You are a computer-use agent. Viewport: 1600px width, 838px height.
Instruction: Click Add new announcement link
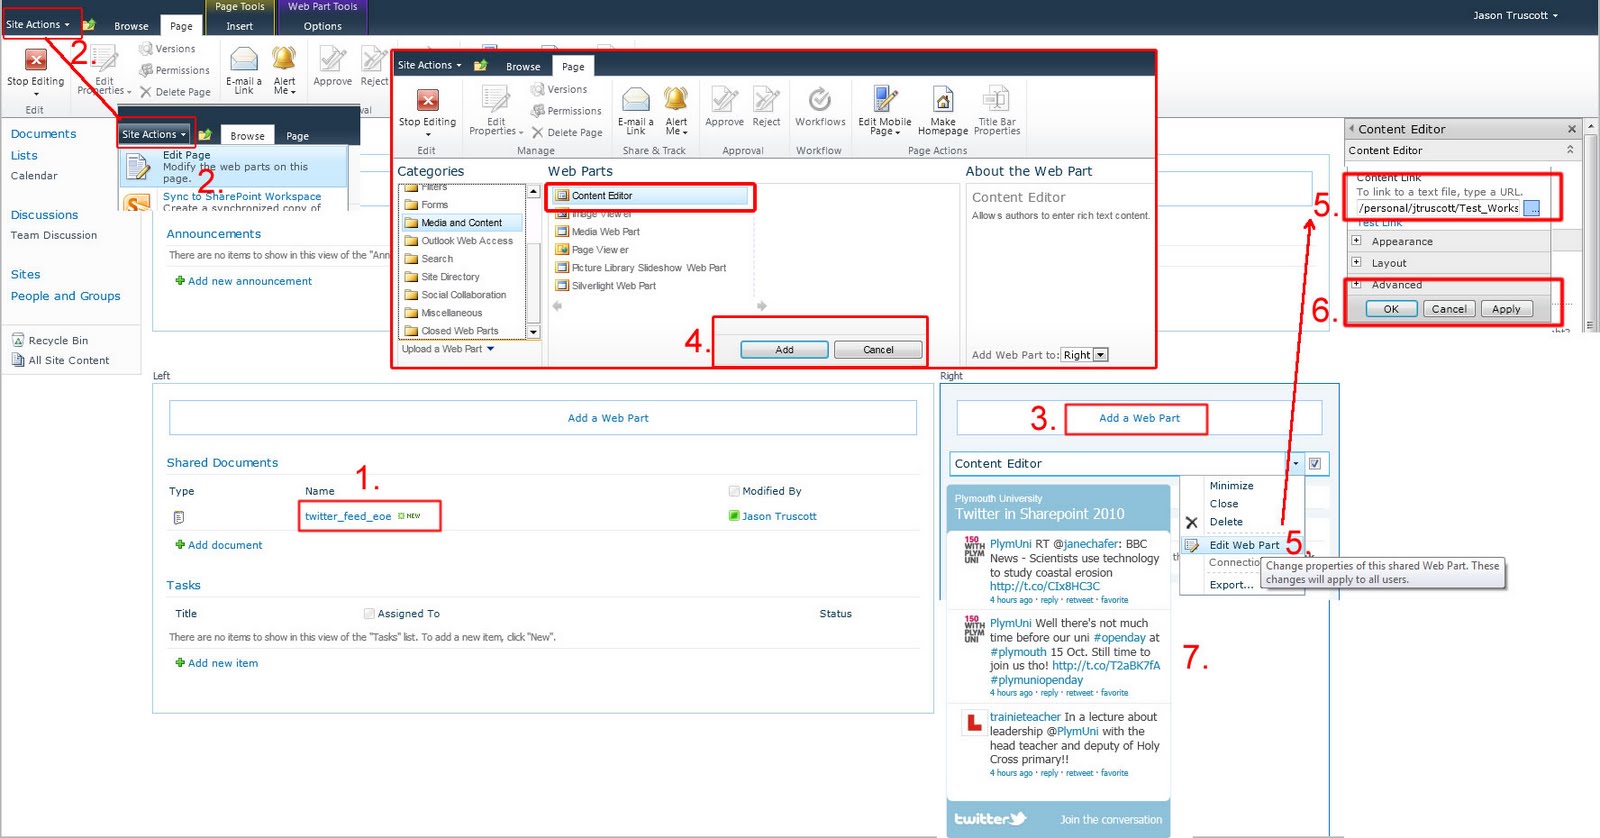click(x=250, y=281)
